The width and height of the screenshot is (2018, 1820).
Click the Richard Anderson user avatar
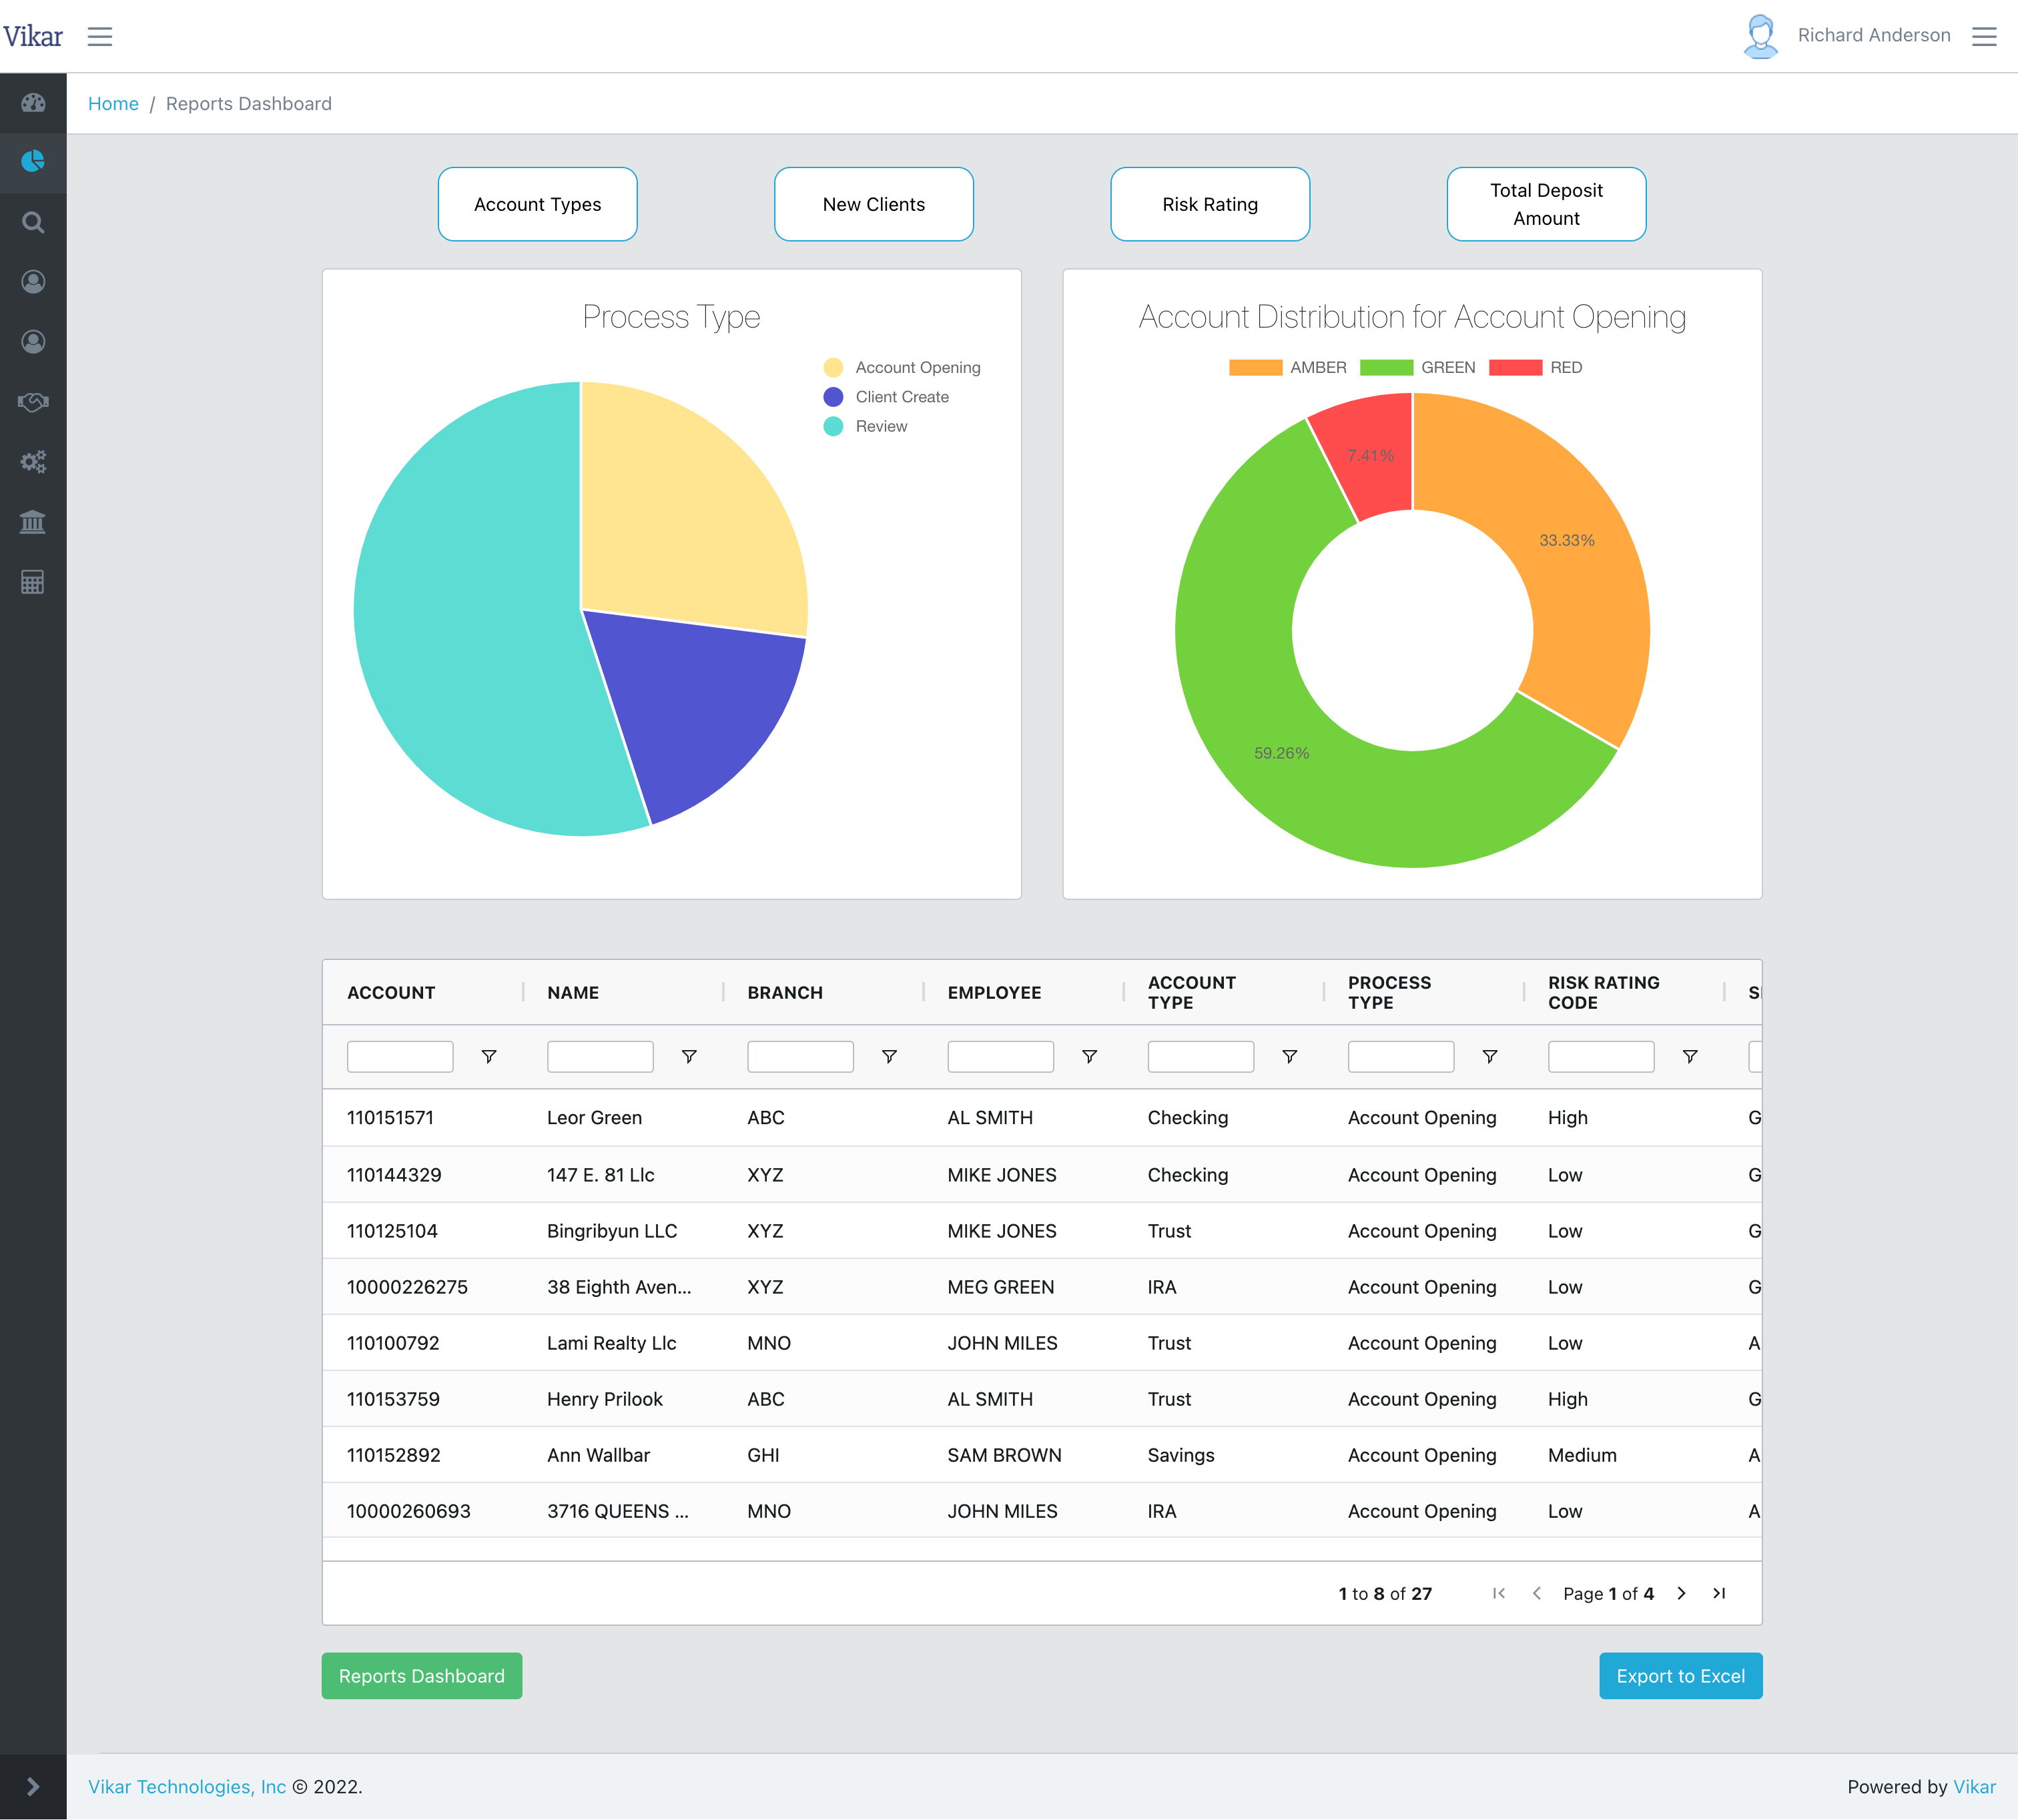pos(1760,36)
